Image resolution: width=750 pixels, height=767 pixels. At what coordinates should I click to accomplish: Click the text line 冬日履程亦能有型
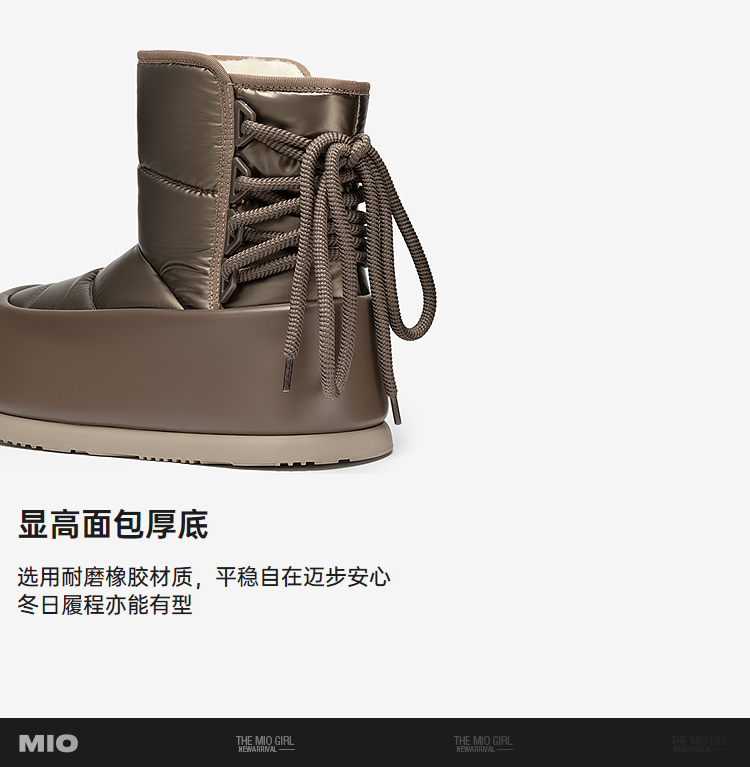pyautogui.click(x=105, y=605)
